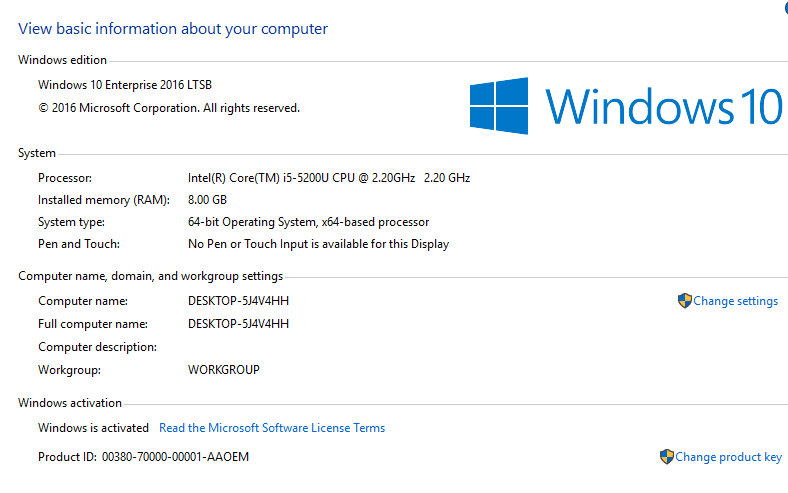
Task: Click the Pen and Touch availability text
Action: tap(318, 244)
